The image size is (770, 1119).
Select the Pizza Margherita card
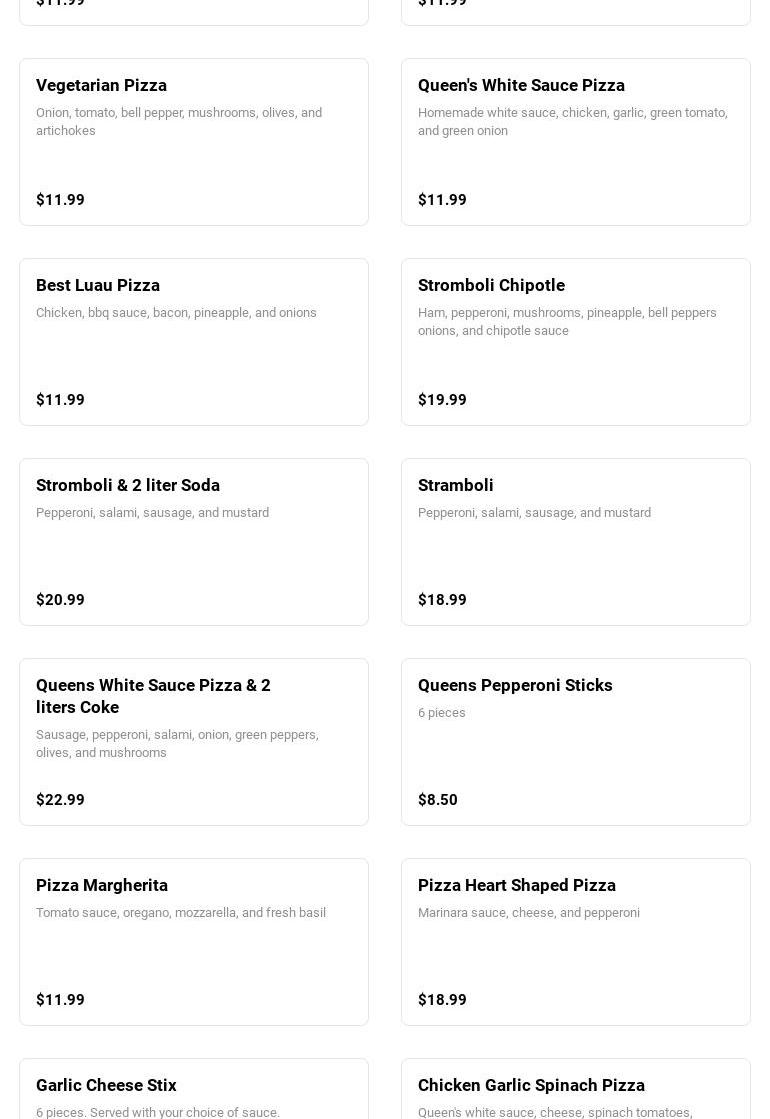[x=194, y=942]
